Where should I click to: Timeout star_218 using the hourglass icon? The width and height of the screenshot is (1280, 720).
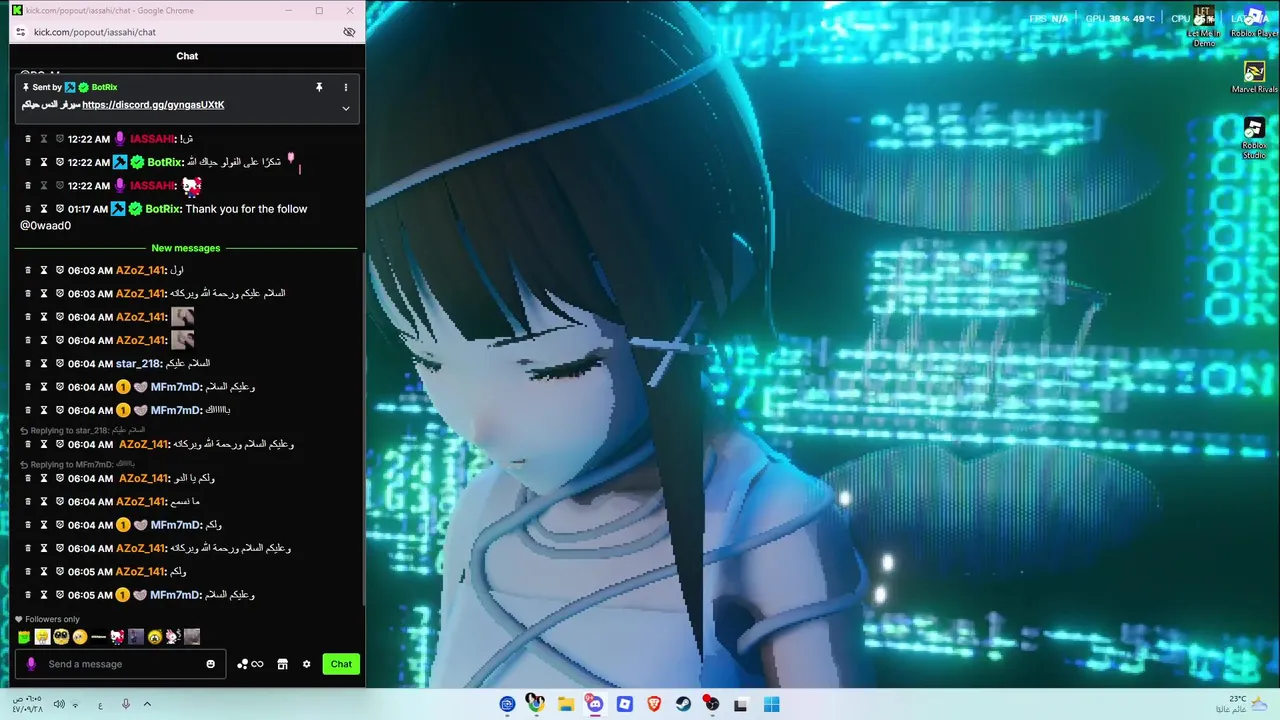pos(44,363)
